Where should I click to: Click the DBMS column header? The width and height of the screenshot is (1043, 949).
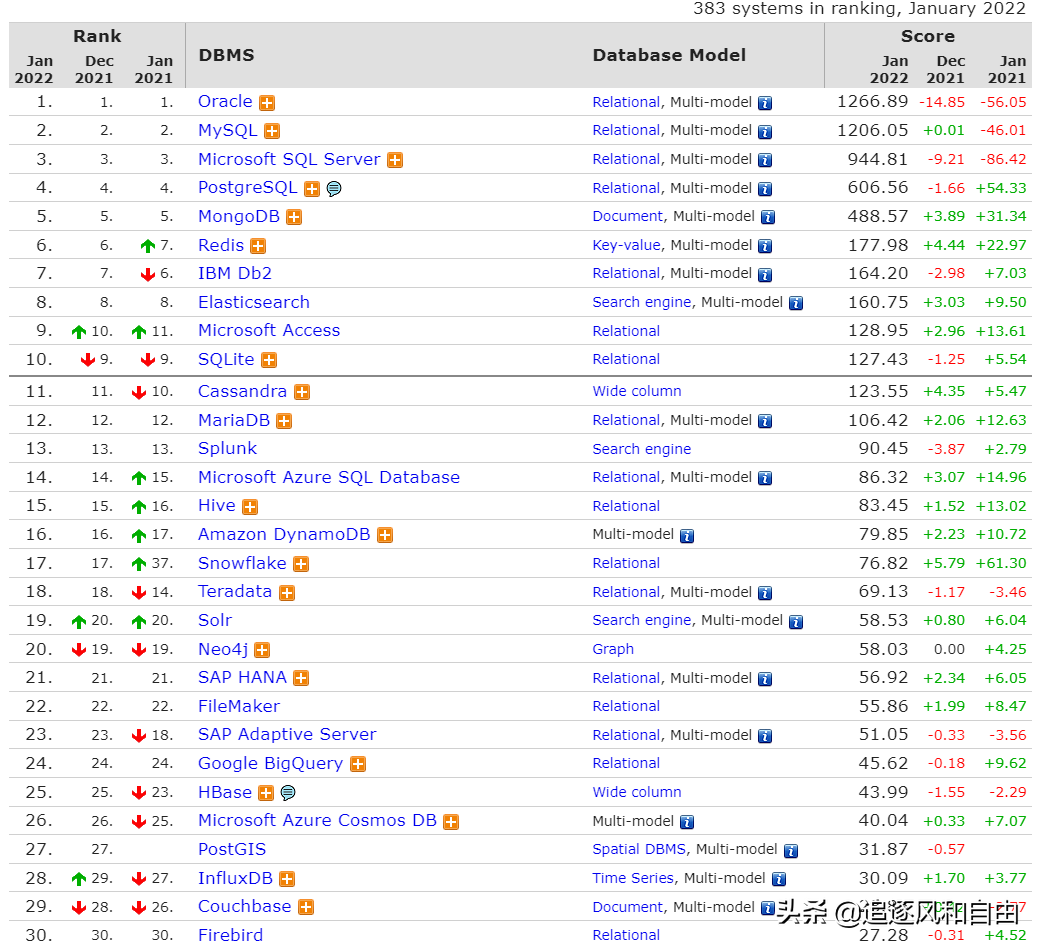click(226, 55)
